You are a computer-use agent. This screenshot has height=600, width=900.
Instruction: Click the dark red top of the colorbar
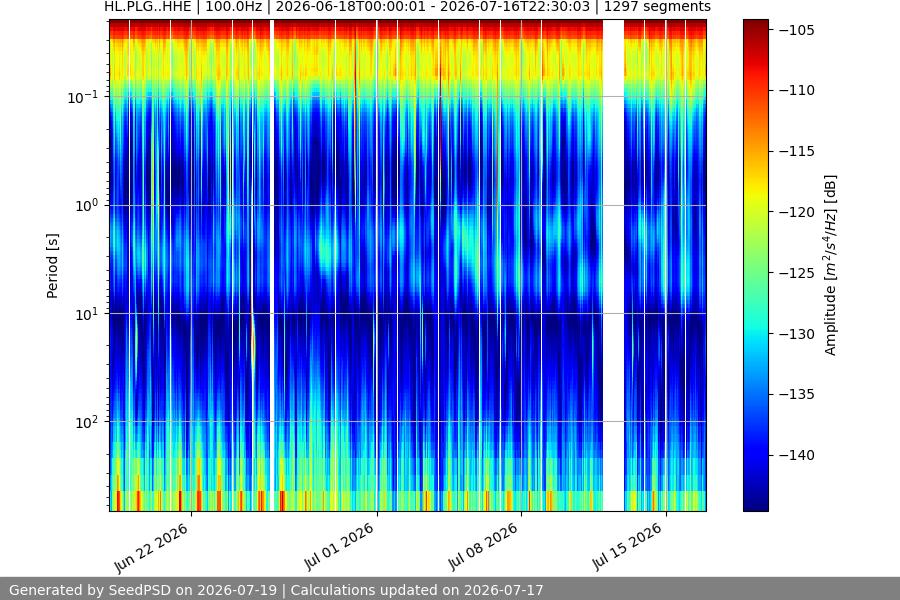coord(755,25)
